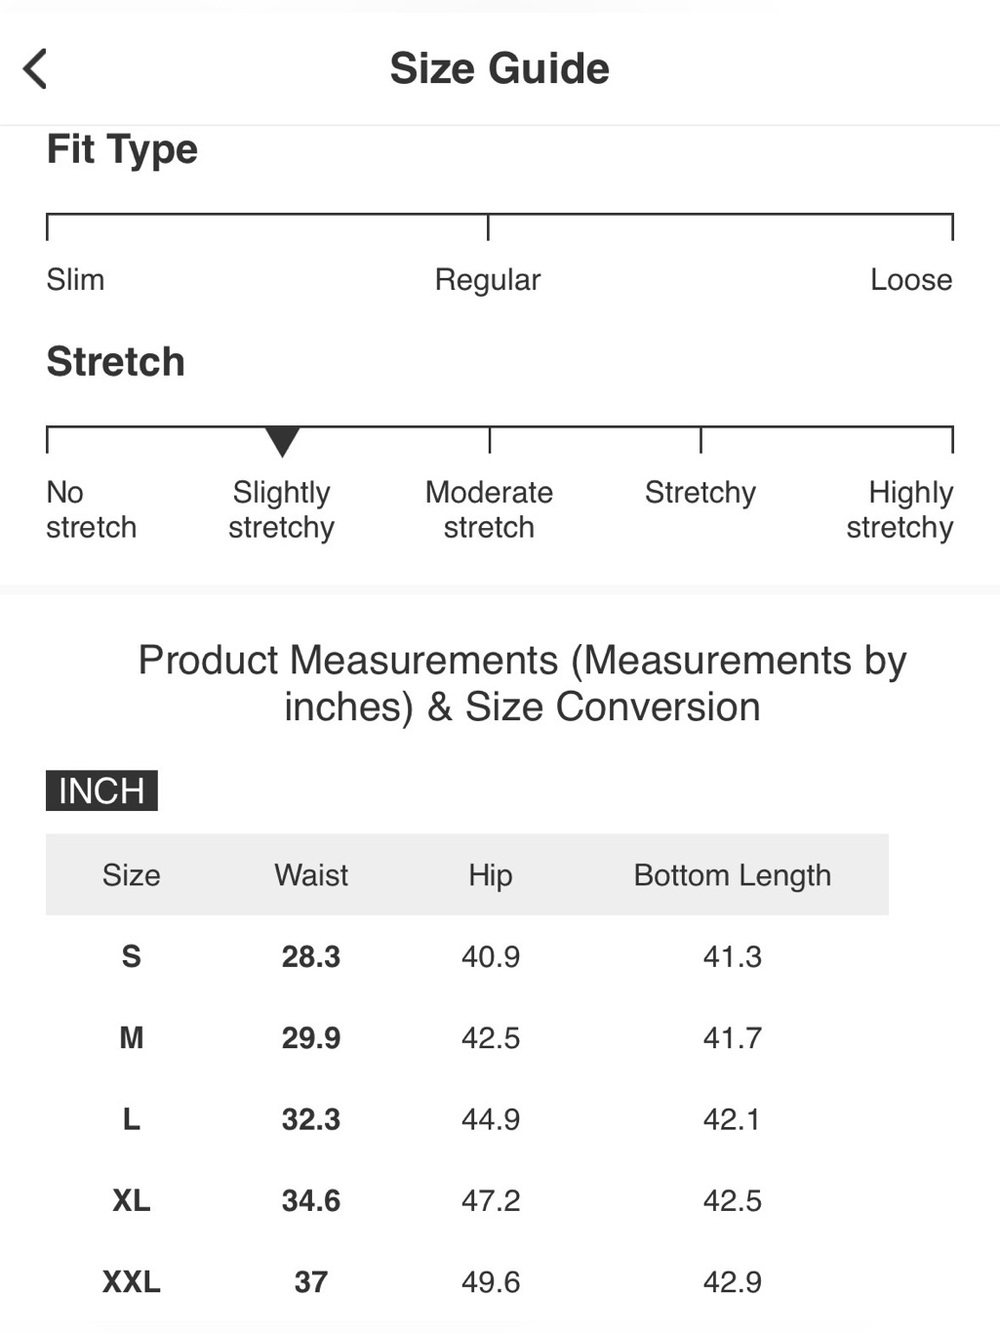Click waist value 34.6 for XL
The width and height of the screenshot is (1000, 1333).
click(311, 1200)
